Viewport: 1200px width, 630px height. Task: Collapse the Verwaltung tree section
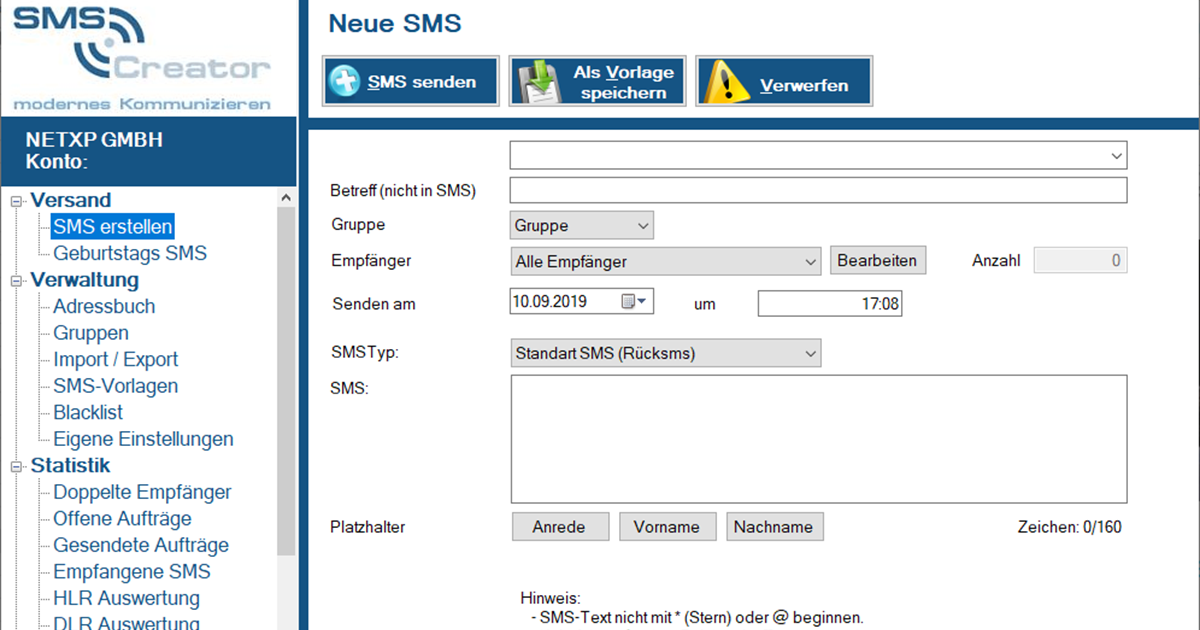point(15,281)
